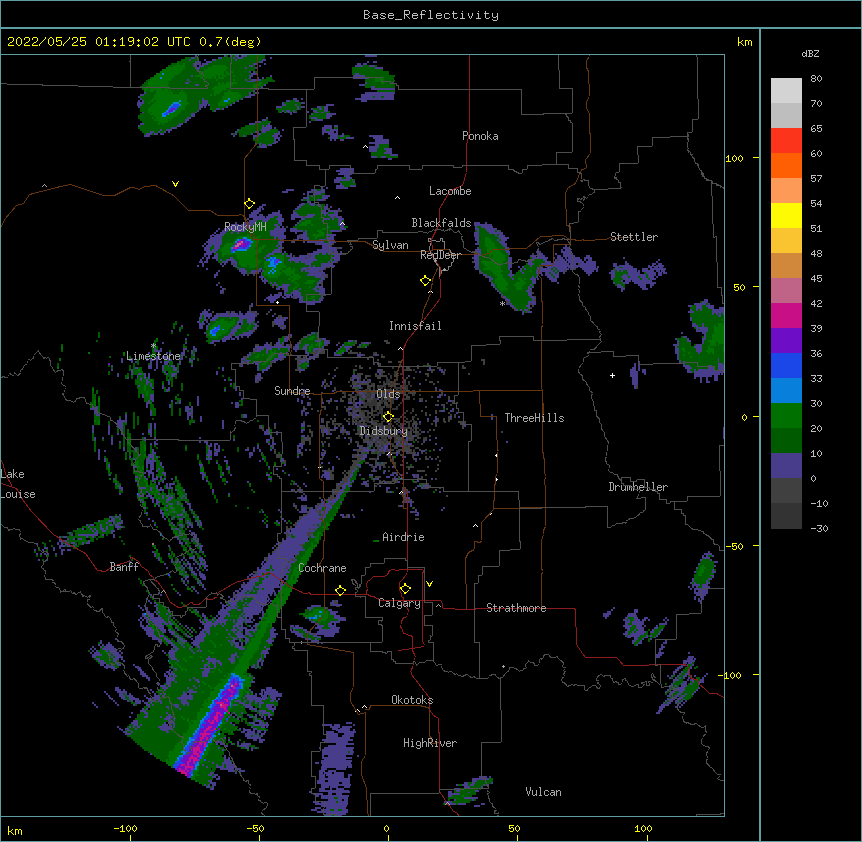Click the magenta high-reflectivity spike near the southwest edge
Screen dimensions: 862x842
point(209,728)
